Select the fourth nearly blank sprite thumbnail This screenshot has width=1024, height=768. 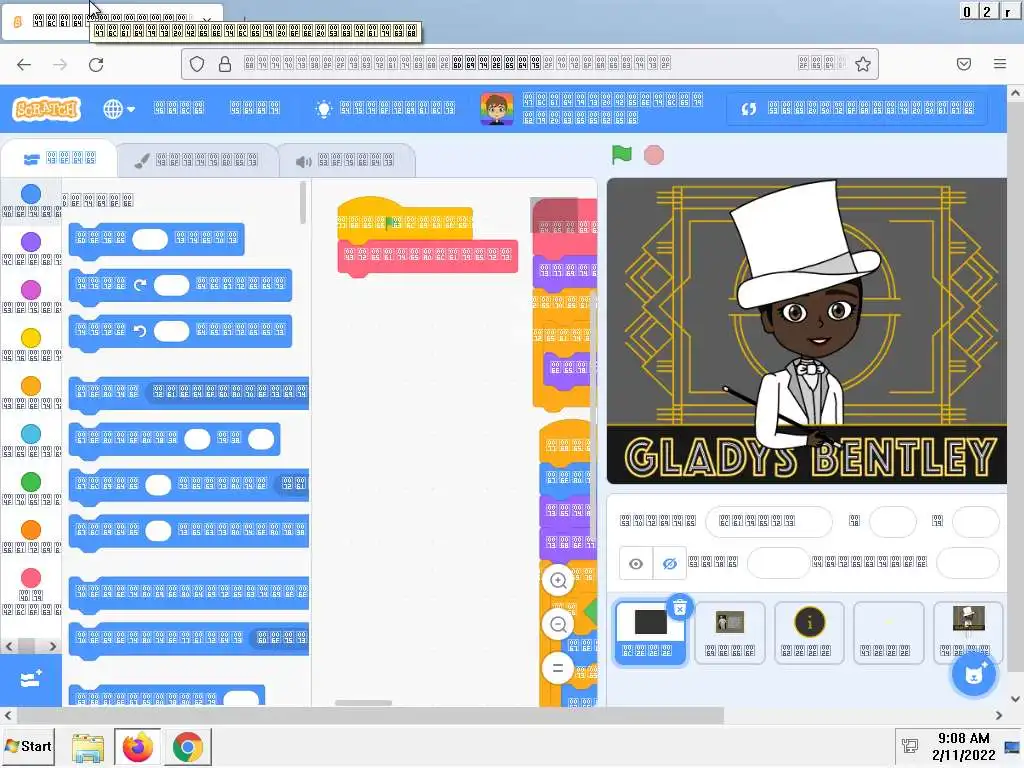[888, 632]
